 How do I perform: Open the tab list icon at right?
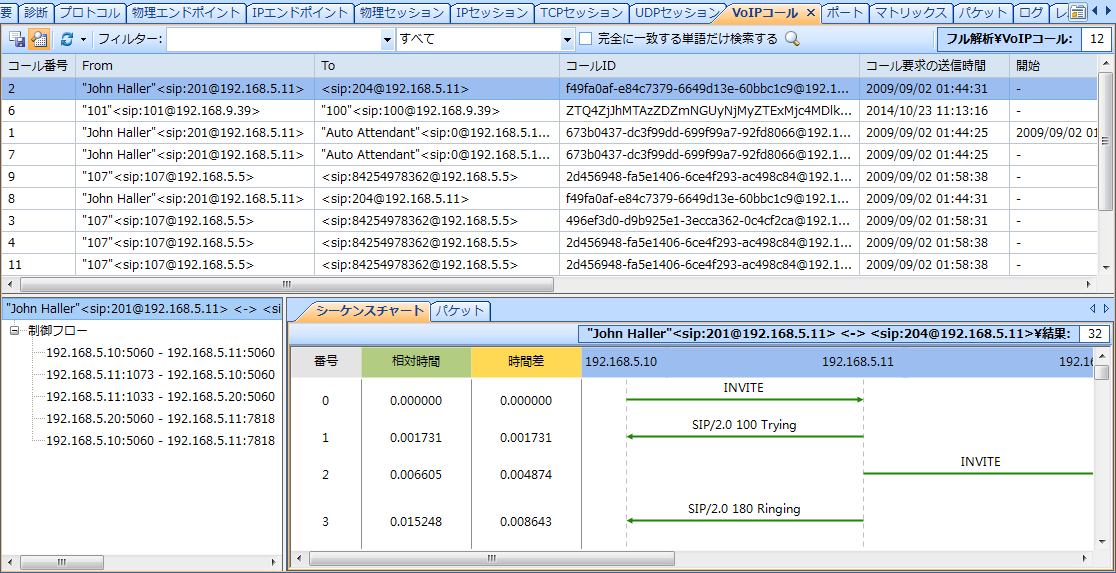(1077, 13)
